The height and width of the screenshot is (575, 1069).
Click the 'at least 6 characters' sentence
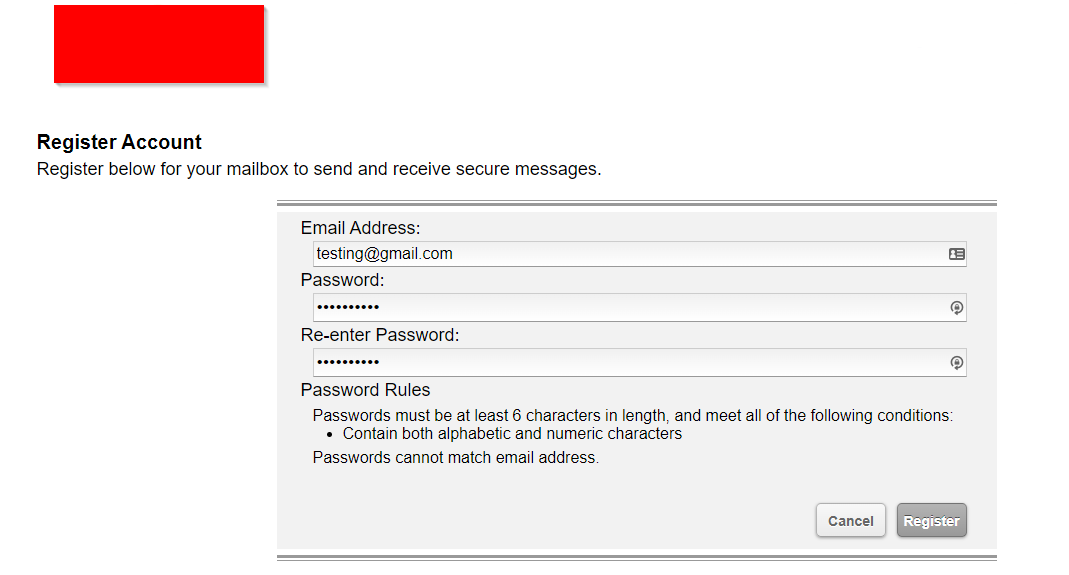point(633,415)
